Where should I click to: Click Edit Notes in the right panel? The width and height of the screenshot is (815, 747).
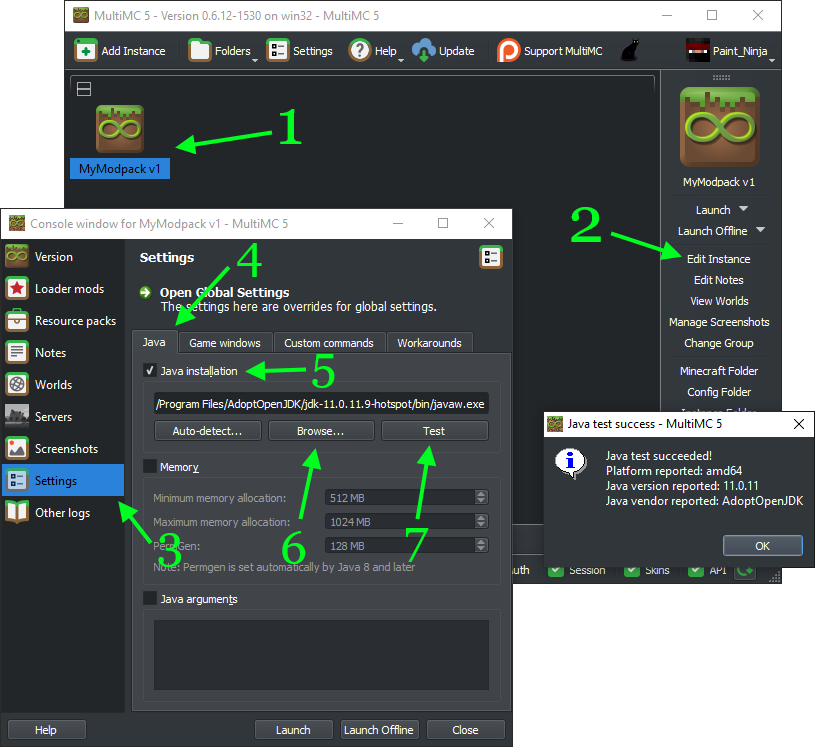coord(718,280)
